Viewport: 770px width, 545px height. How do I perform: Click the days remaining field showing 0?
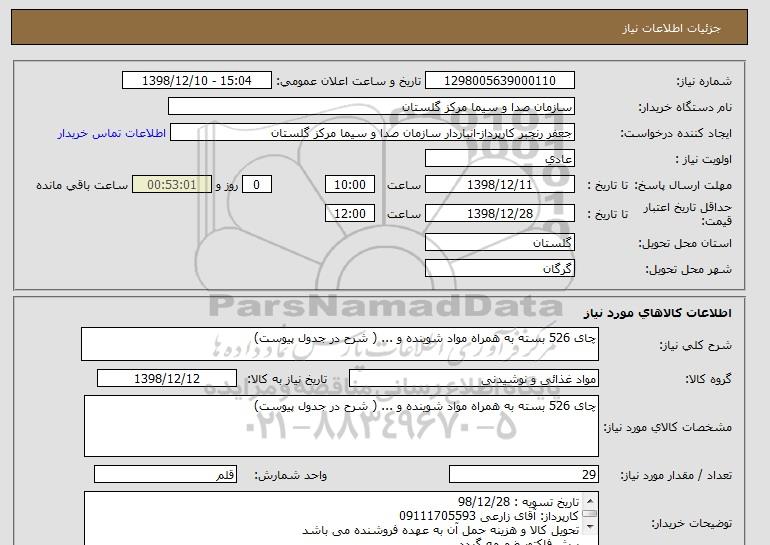coord(256,185)
